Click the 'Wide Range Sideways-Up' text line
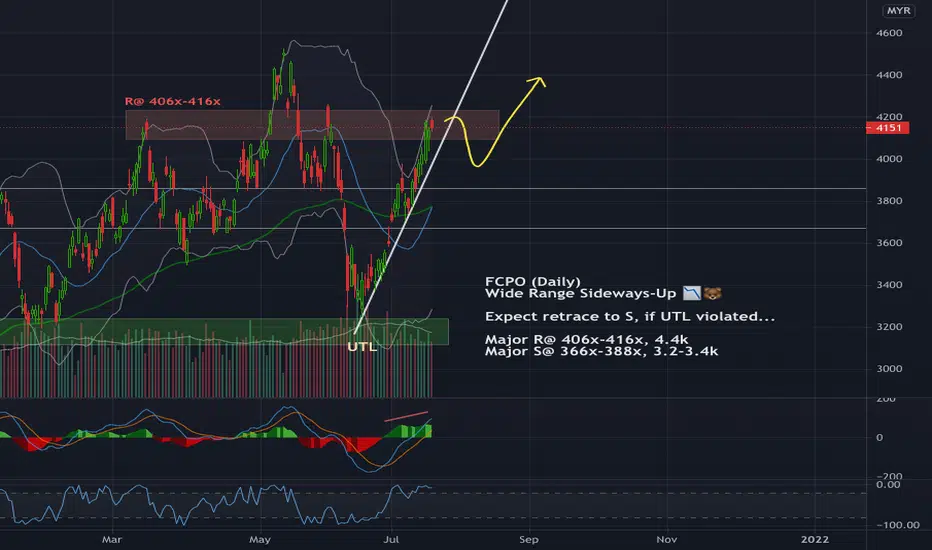The height and width of the screenshot is (550, 932). click(581, 294)
